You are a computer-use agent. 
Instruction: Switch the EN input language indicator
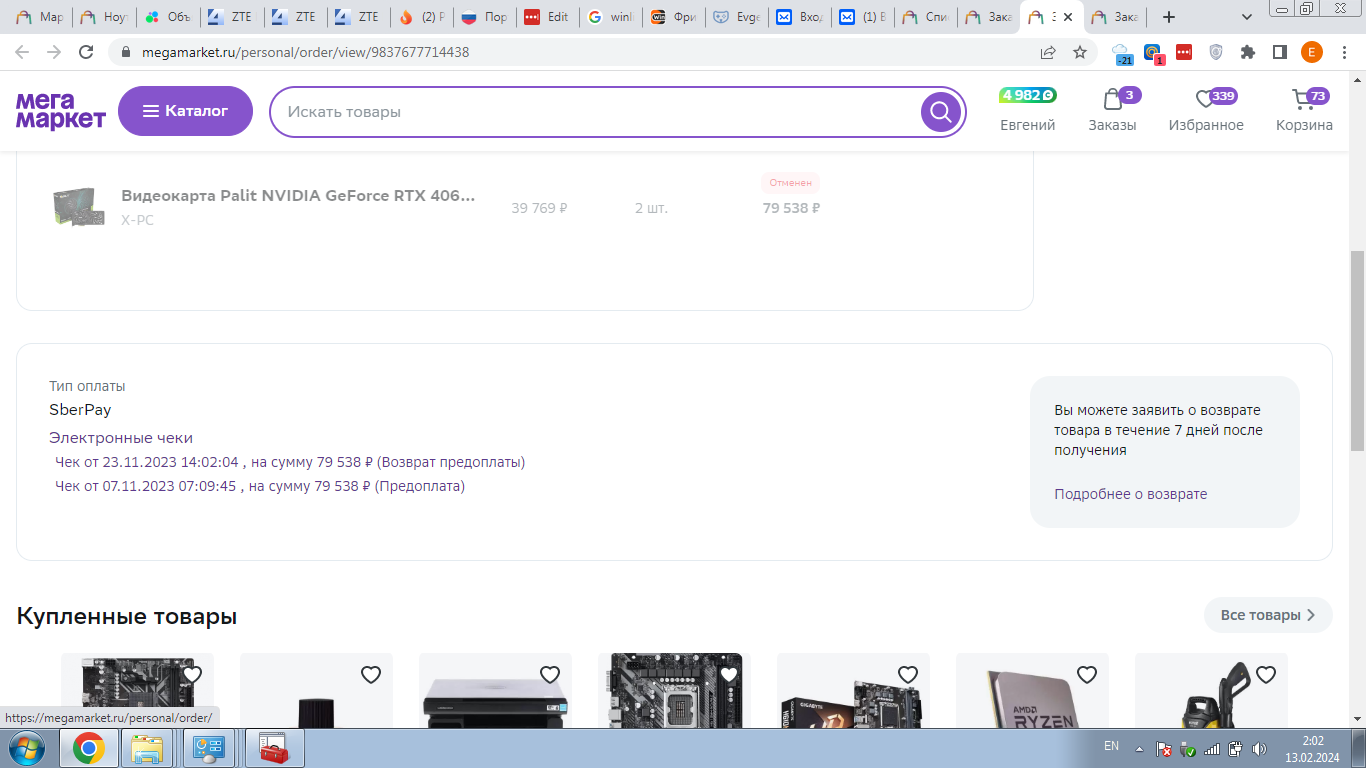tap(1111, 746)
